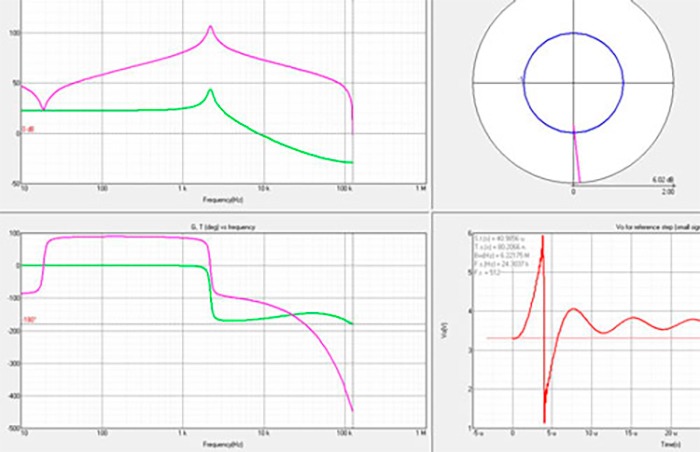Click the red 0 dB marker label
This screenshot has width=700, height=452.
click(x=28, y=129)
